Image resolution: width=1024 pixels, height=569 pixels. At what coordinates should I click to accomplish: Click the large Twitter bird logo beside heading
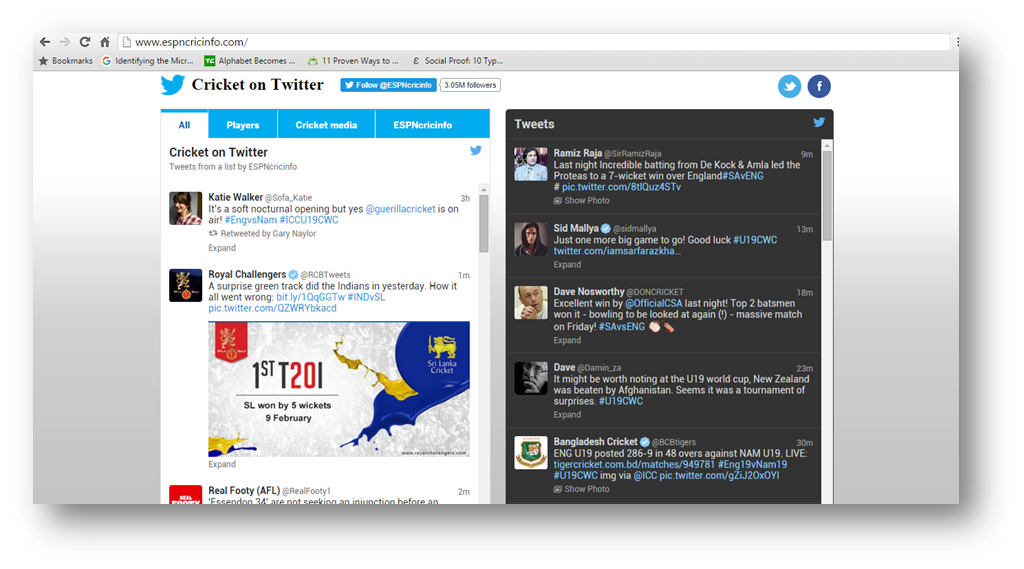point(173,85)
